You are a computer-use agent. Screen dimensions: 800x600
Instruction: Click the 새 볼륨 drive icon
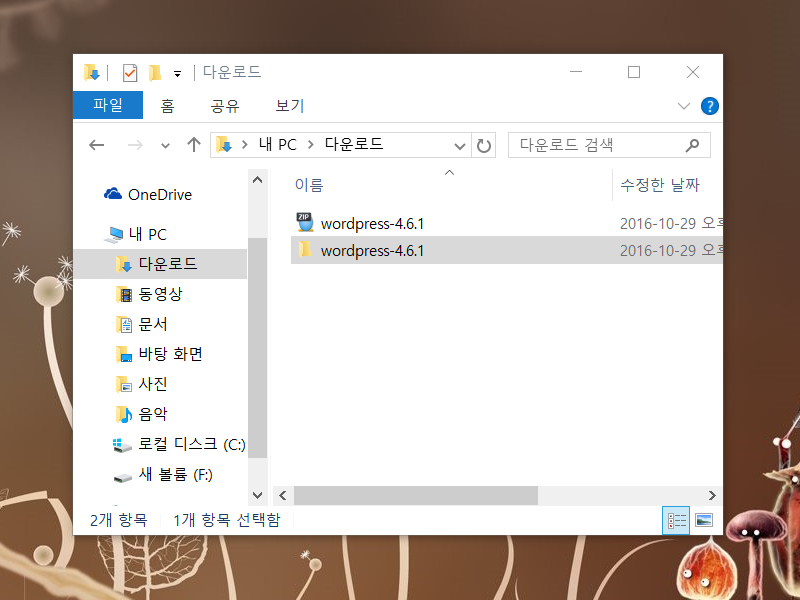(x=122, y=478)
